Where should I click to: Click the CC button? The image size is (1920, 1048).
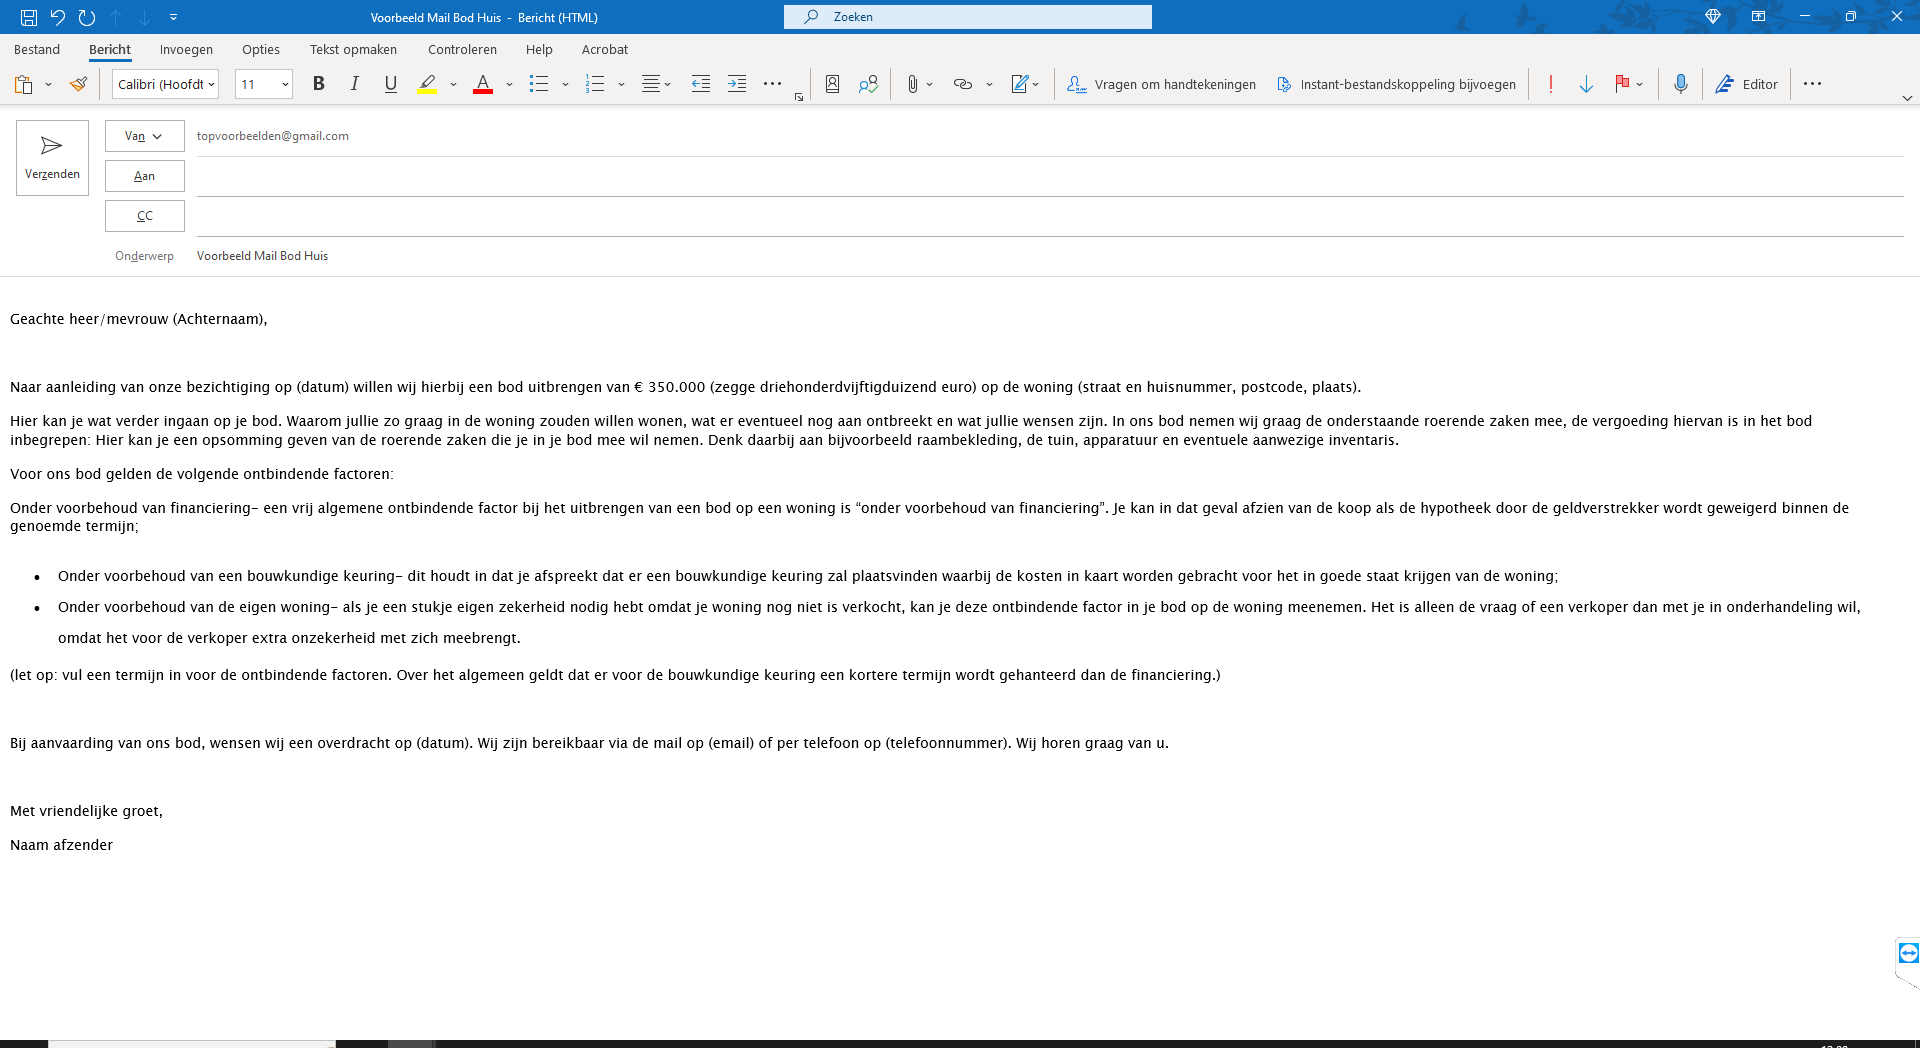(144, 216)
